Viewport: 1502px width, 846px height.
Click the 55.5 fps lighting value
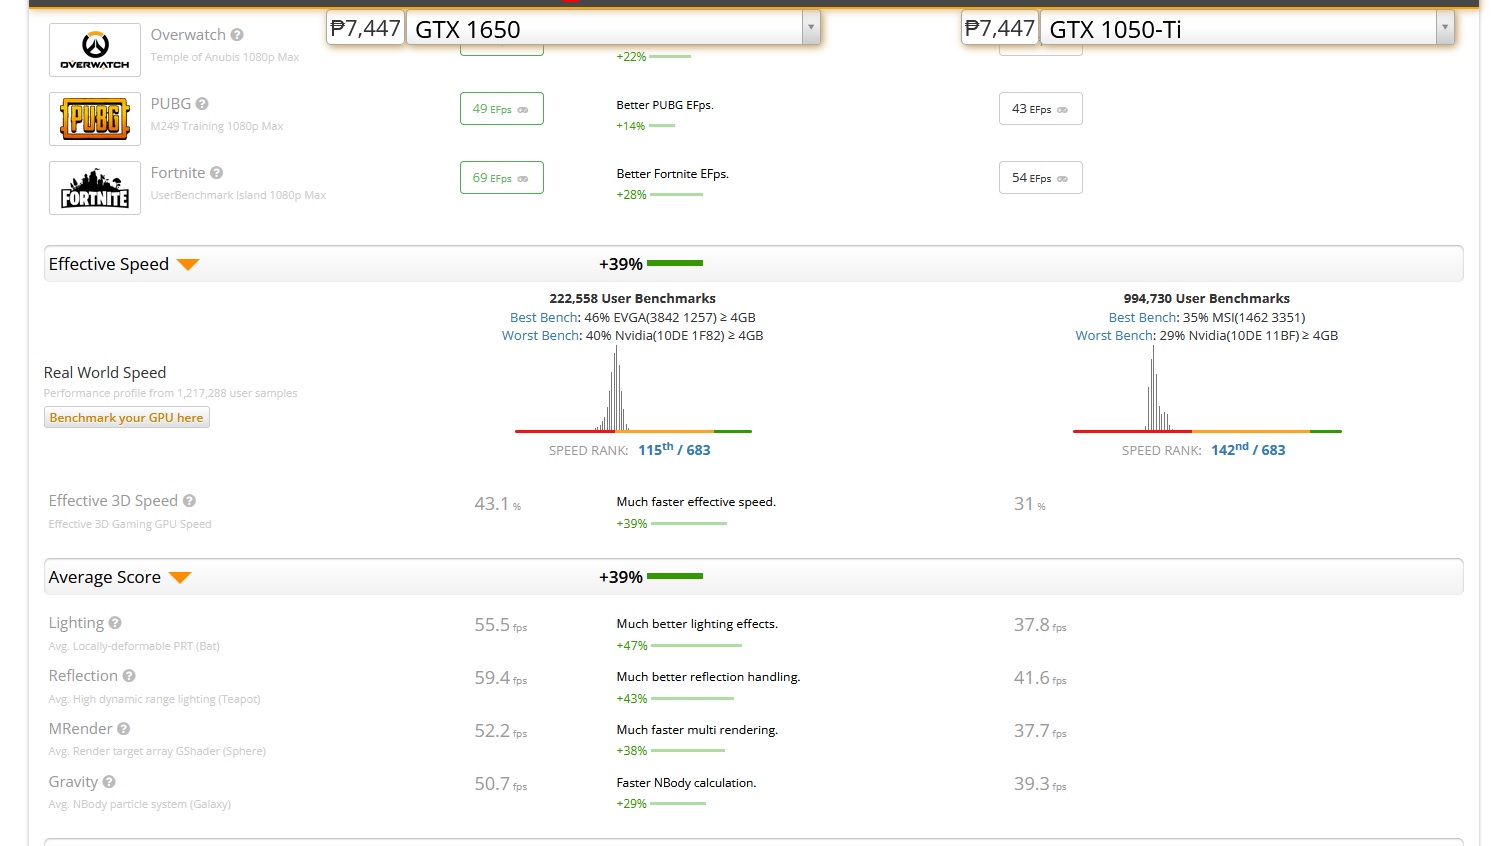[x=500, y=625]
